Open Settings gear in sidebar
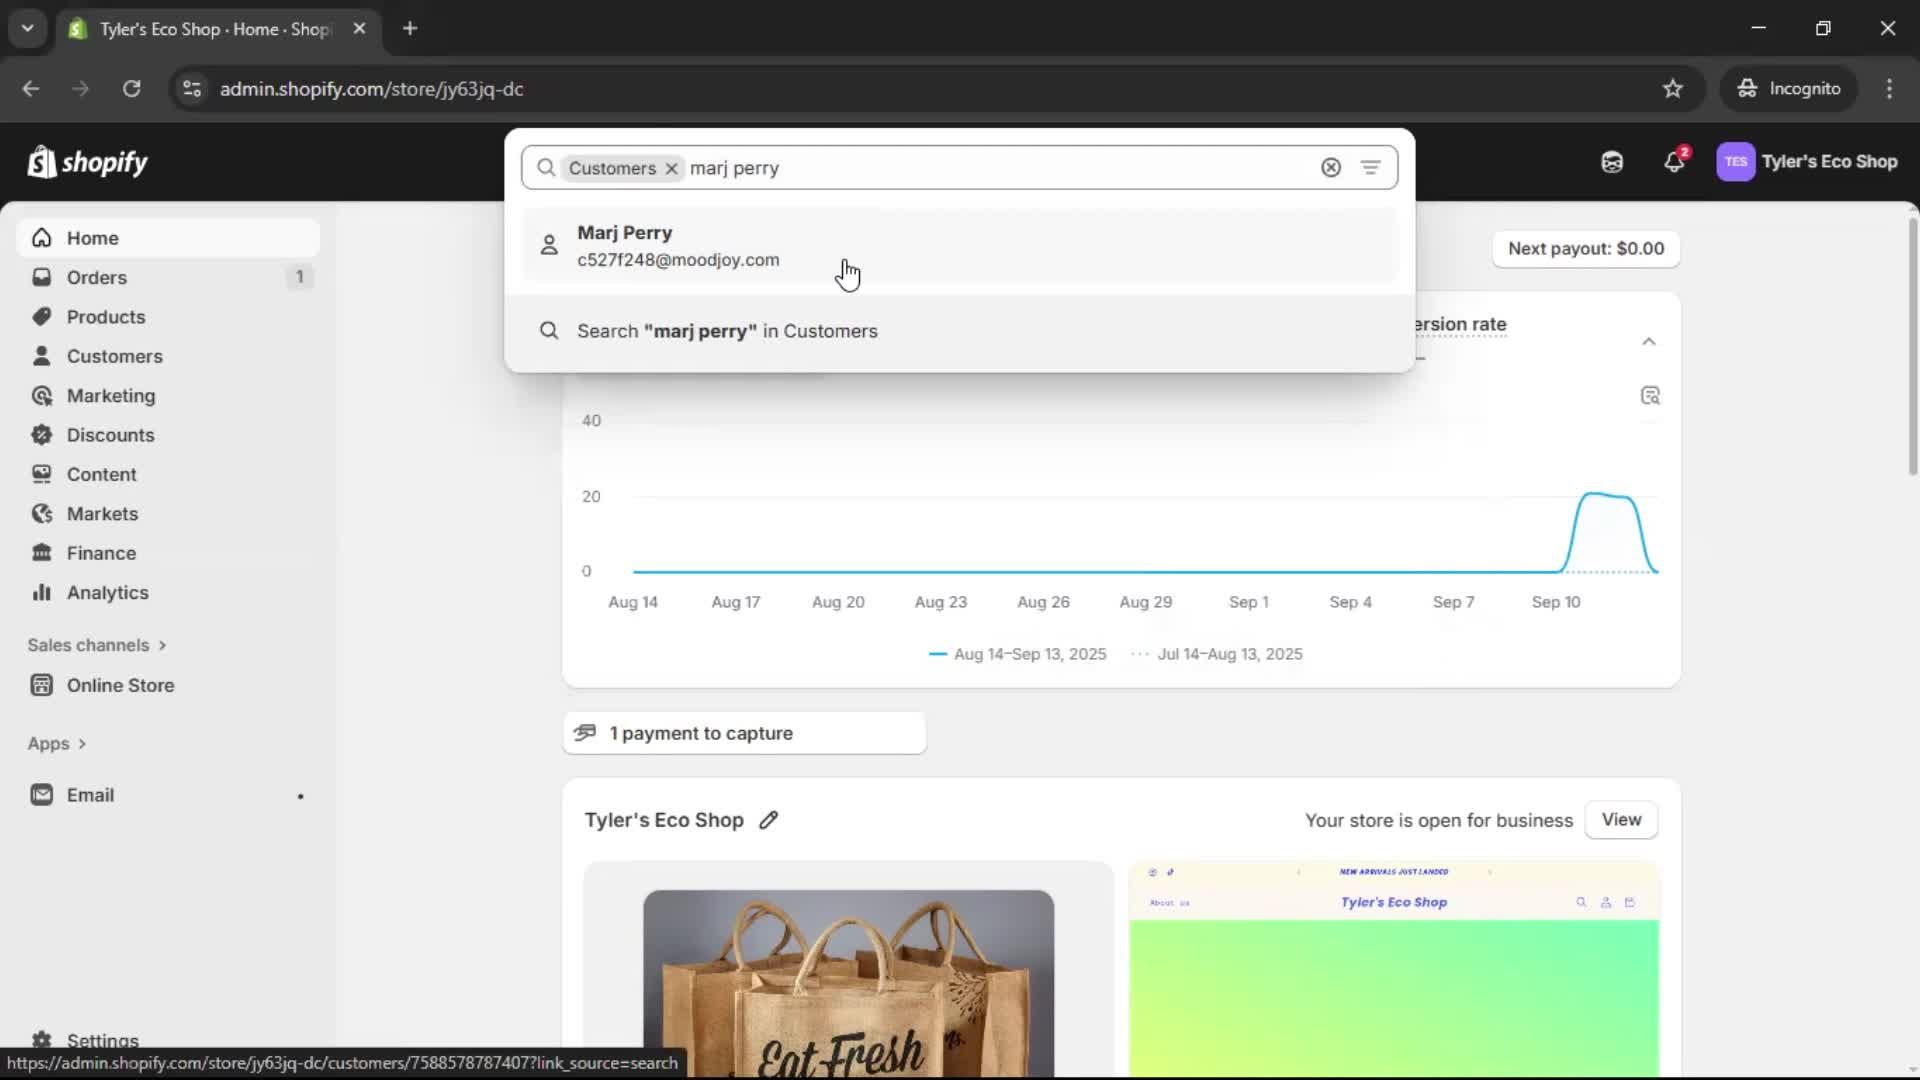Screen dimensions: 1920x1080 [41, 1040]
